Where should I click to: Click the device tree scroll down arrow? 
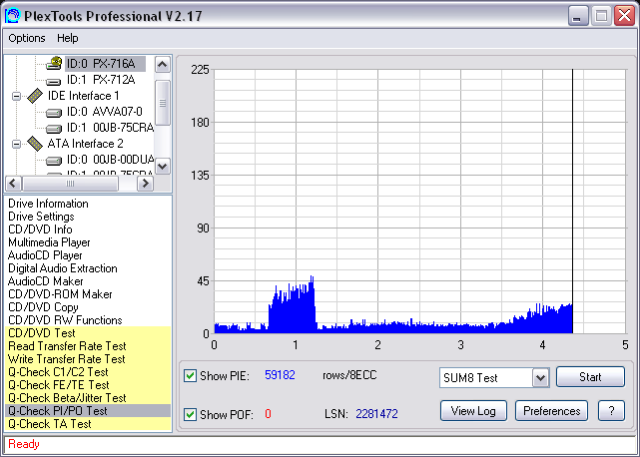click(162, 166)
